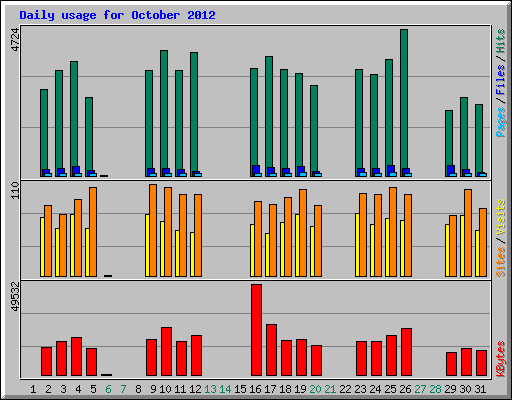Click the 'Visits' legend label
The height and width of the screenshot is (400, 512).
(500, 218)
